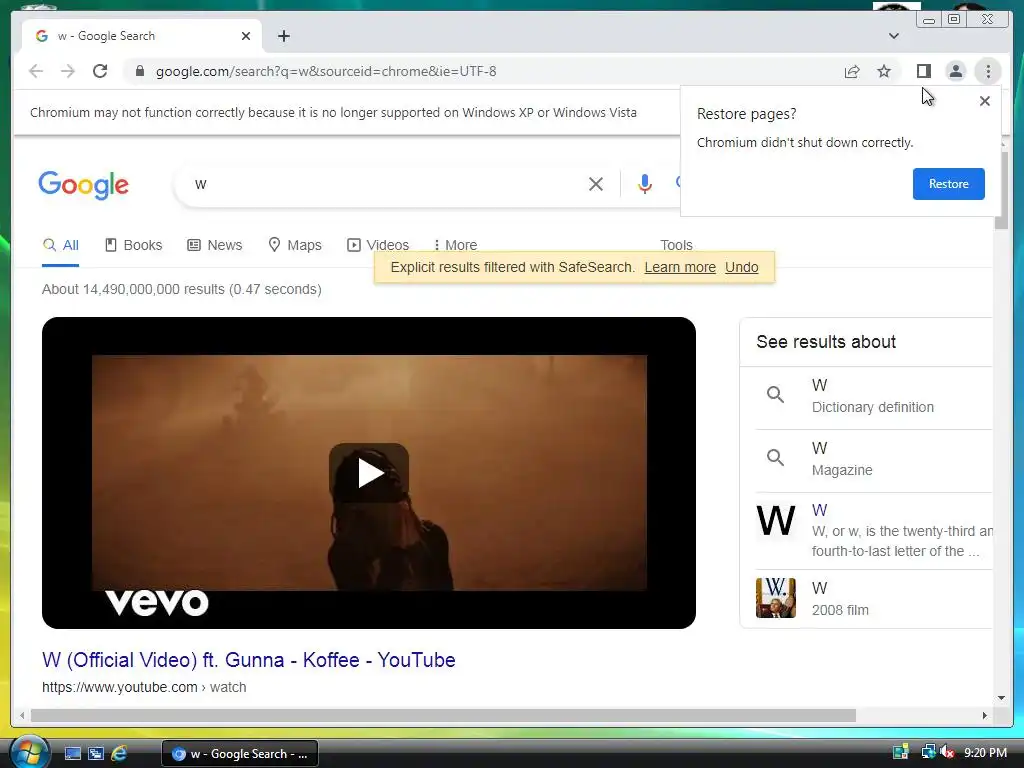Click the Chromium taskbar button
Viewport: 1024px width, 768px height.
click(240, 754)
